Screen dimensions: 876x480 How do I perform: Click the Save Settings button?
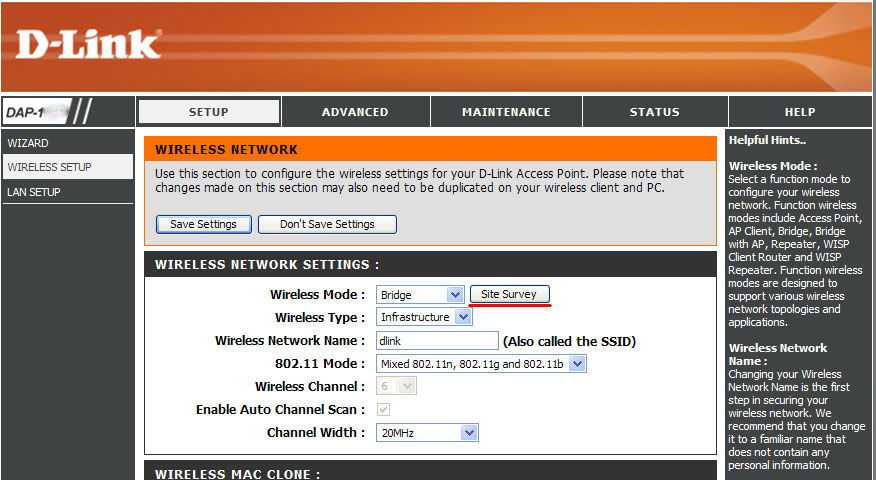(x=203, y=224)
